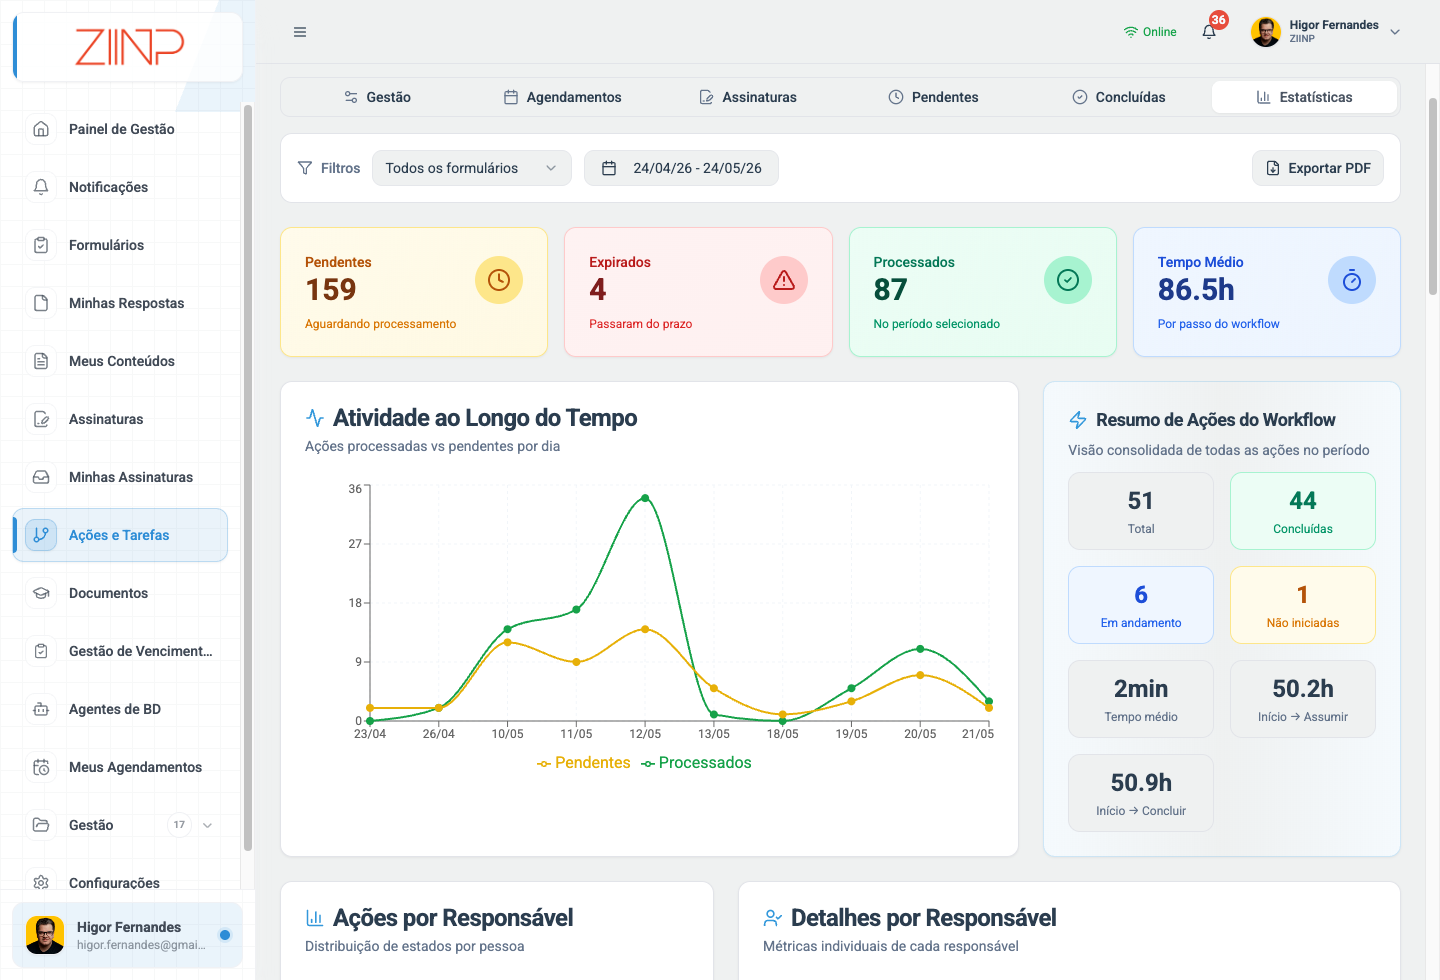Export the report with Exportar PDF
This screenshot has width=1440, height=980.
tap(1318, 168)
